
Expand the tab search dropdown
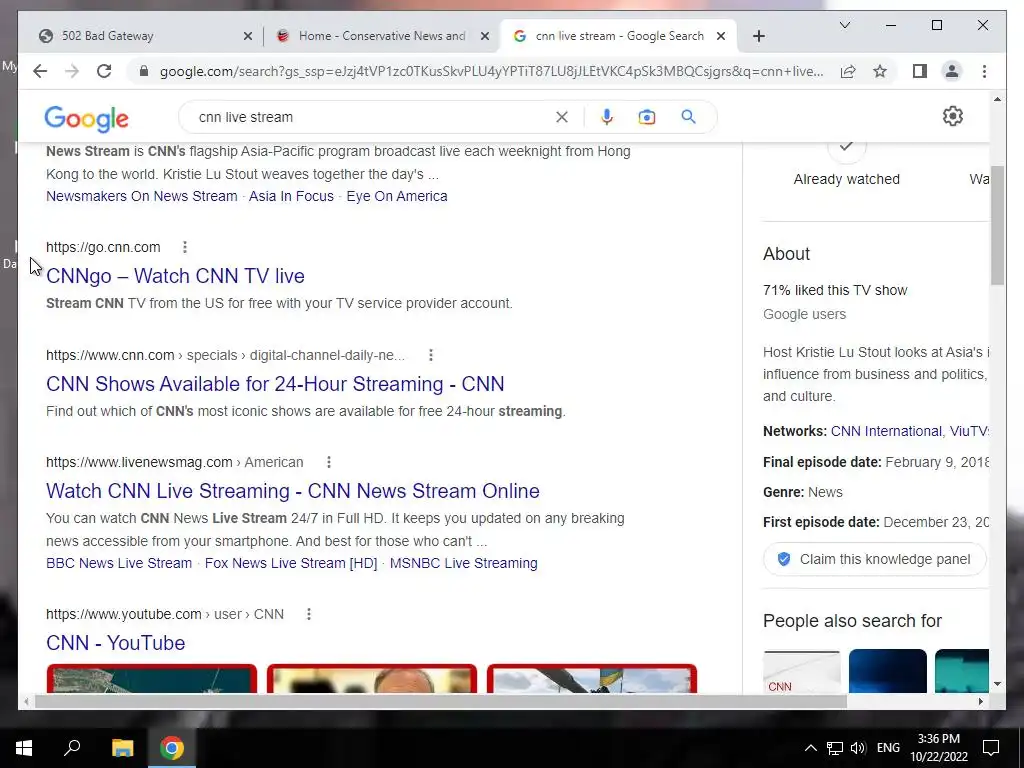point(844,25)
